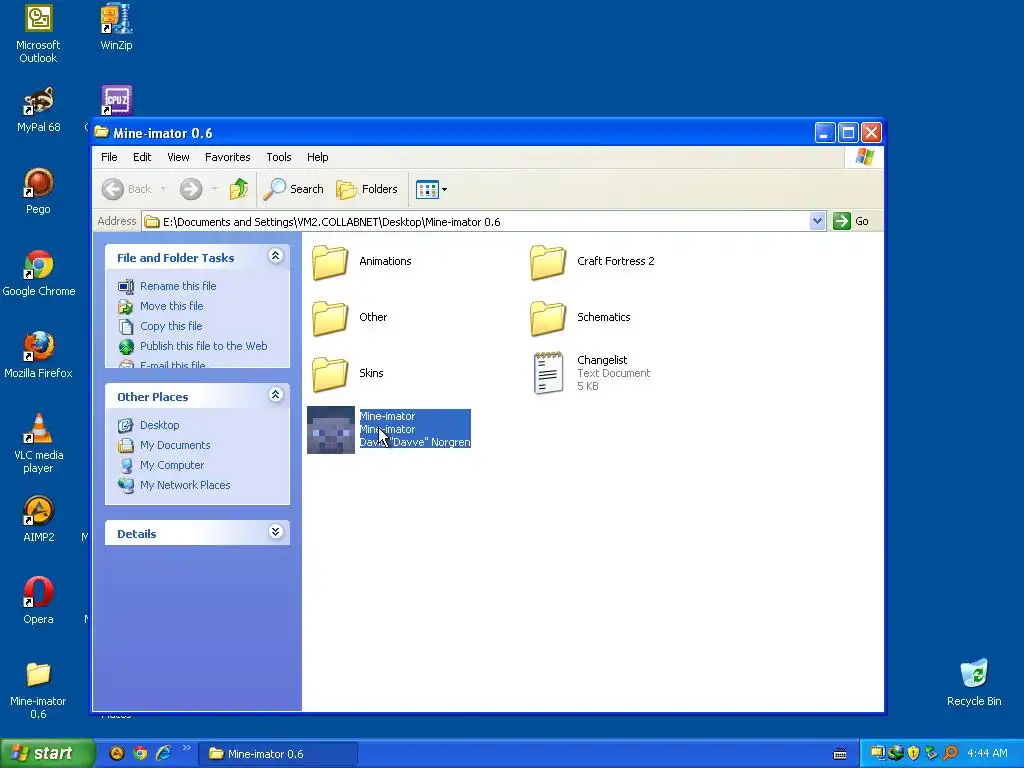Viewport: 1024px width, 768px height.
Task: Select the Other folder icon
Action: [330, 317]
